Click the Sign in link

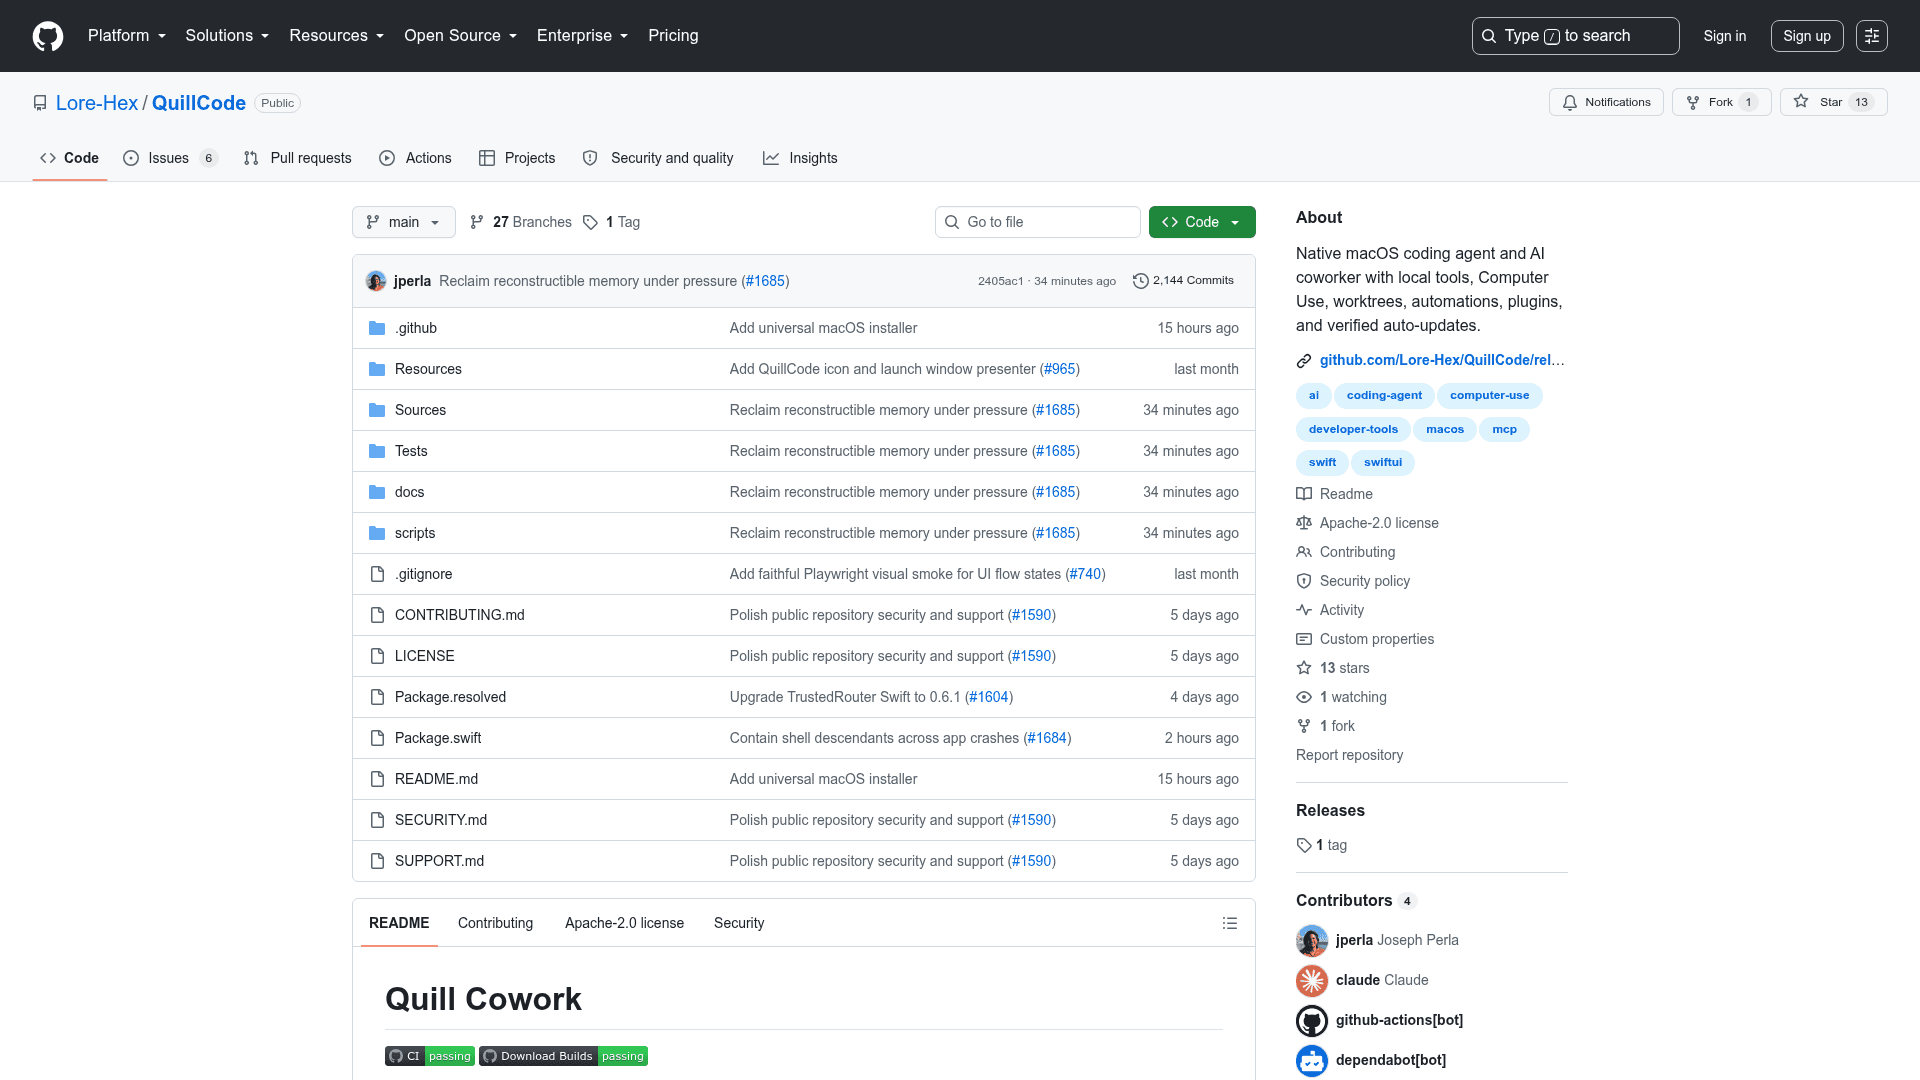click(1725, 36)
